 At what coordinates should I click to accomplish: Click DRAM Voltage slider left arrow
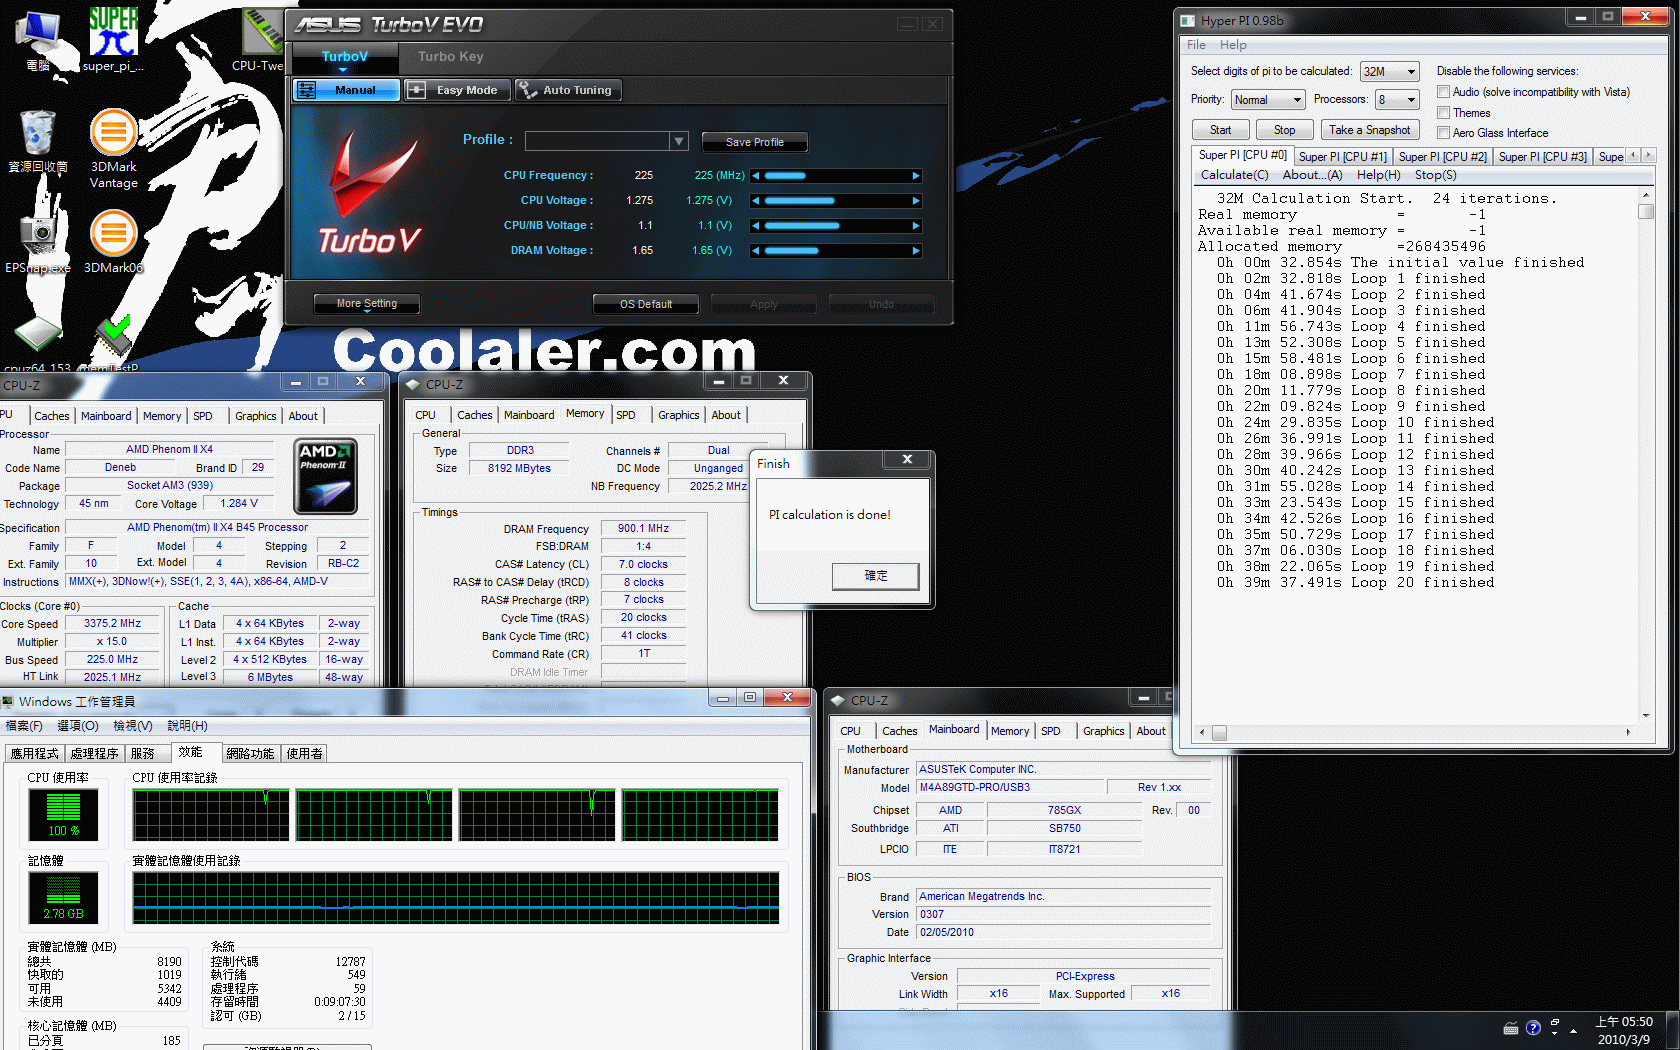pos(756,251)
